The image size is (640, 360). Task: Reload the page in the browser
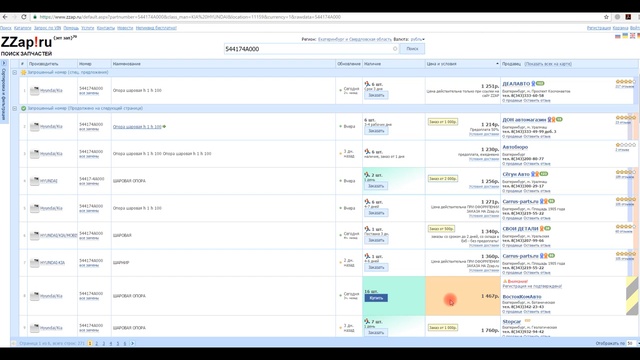pyautogui.click(x=24, y=17)
